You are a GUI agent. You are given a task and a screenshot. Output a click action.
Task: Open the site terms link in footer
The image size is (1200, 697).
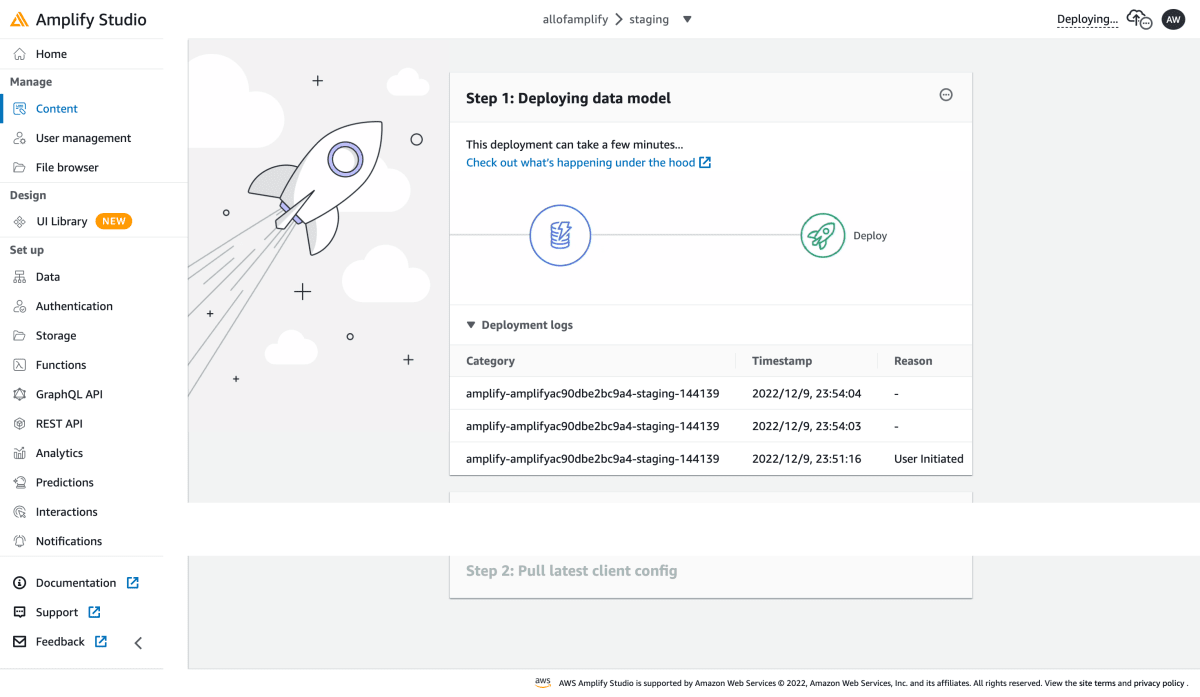1095,683
